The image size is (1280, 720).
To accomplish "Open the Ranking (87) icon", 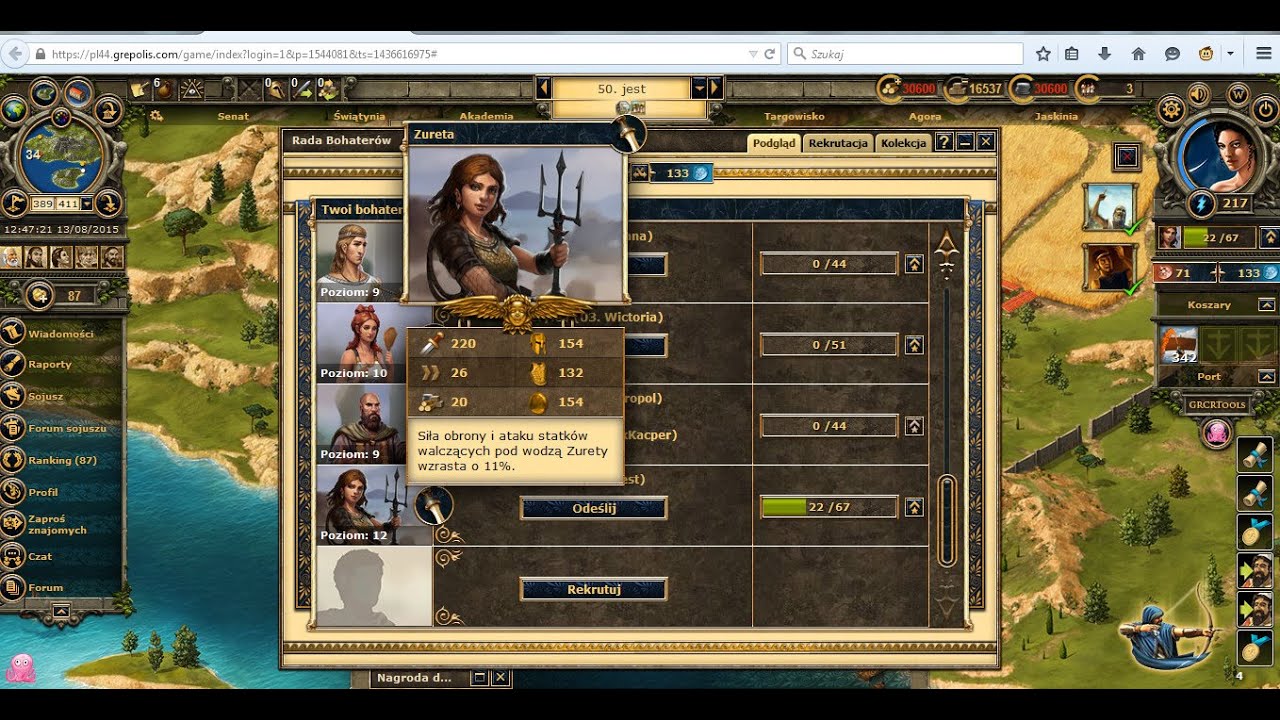I will (x=14, y=460).
